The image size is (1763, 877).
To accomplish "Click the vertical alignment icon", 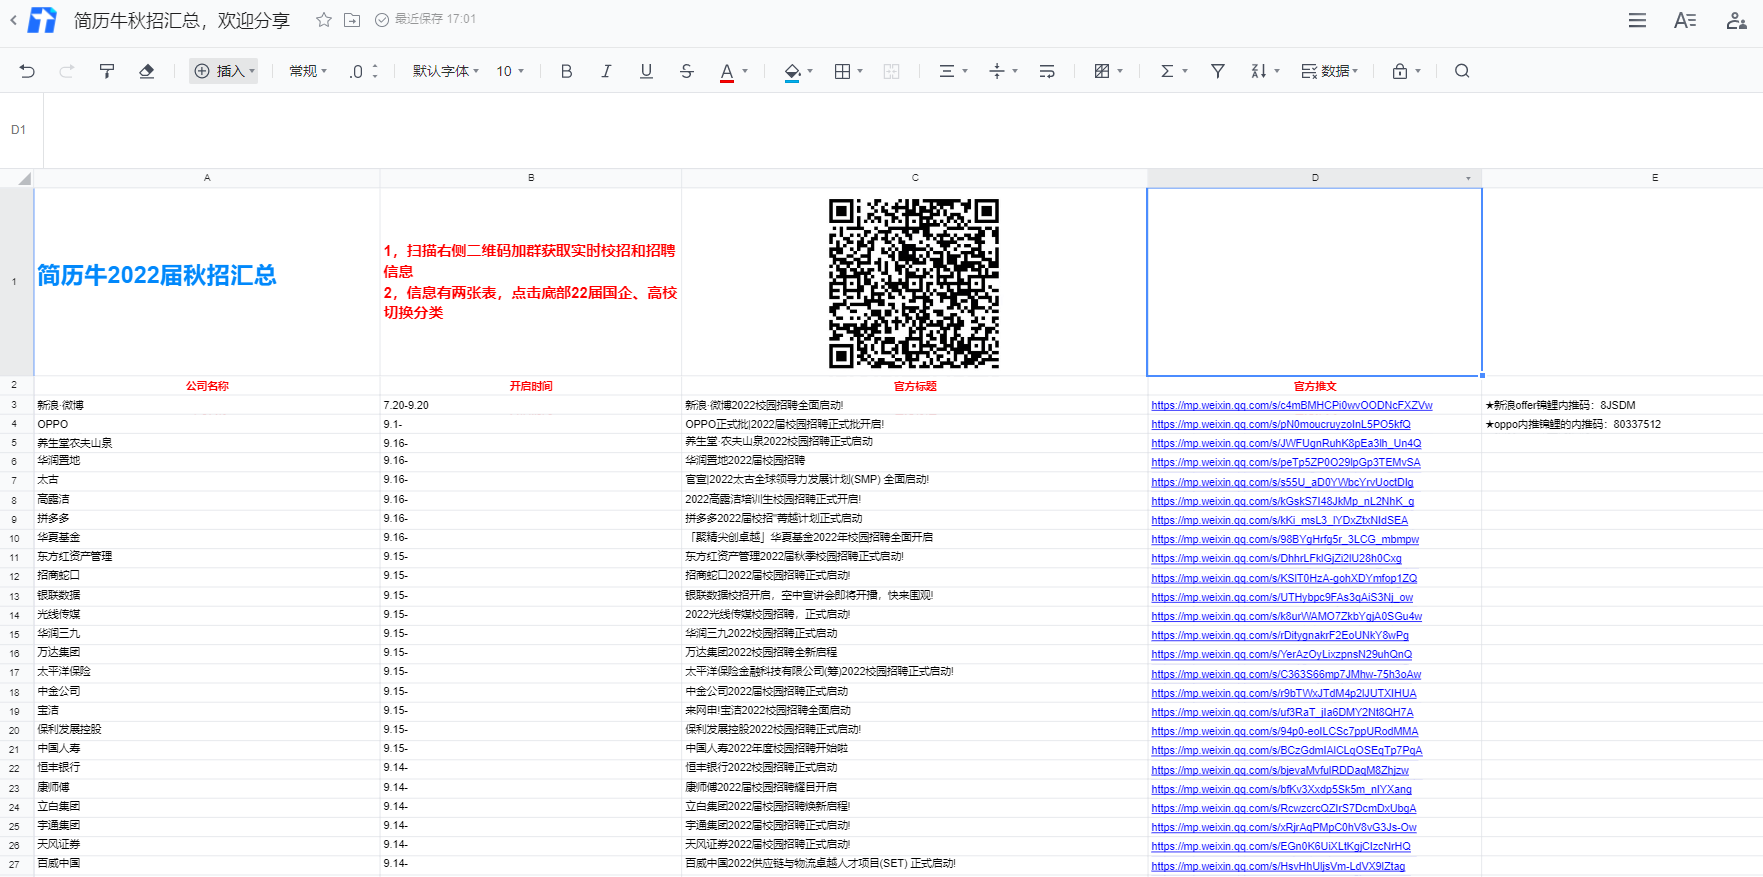I will (997, 71).
